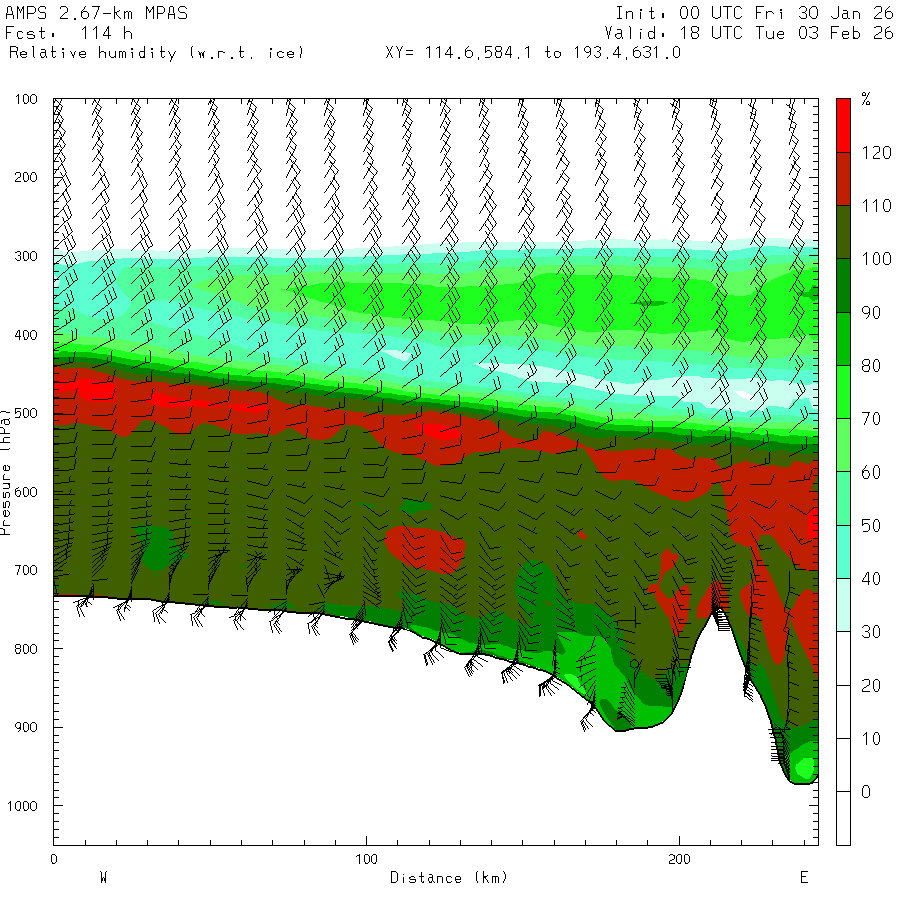Click the olive 100–110 colorbar segment
Viewport: 900px width, 900px height.
843,232
